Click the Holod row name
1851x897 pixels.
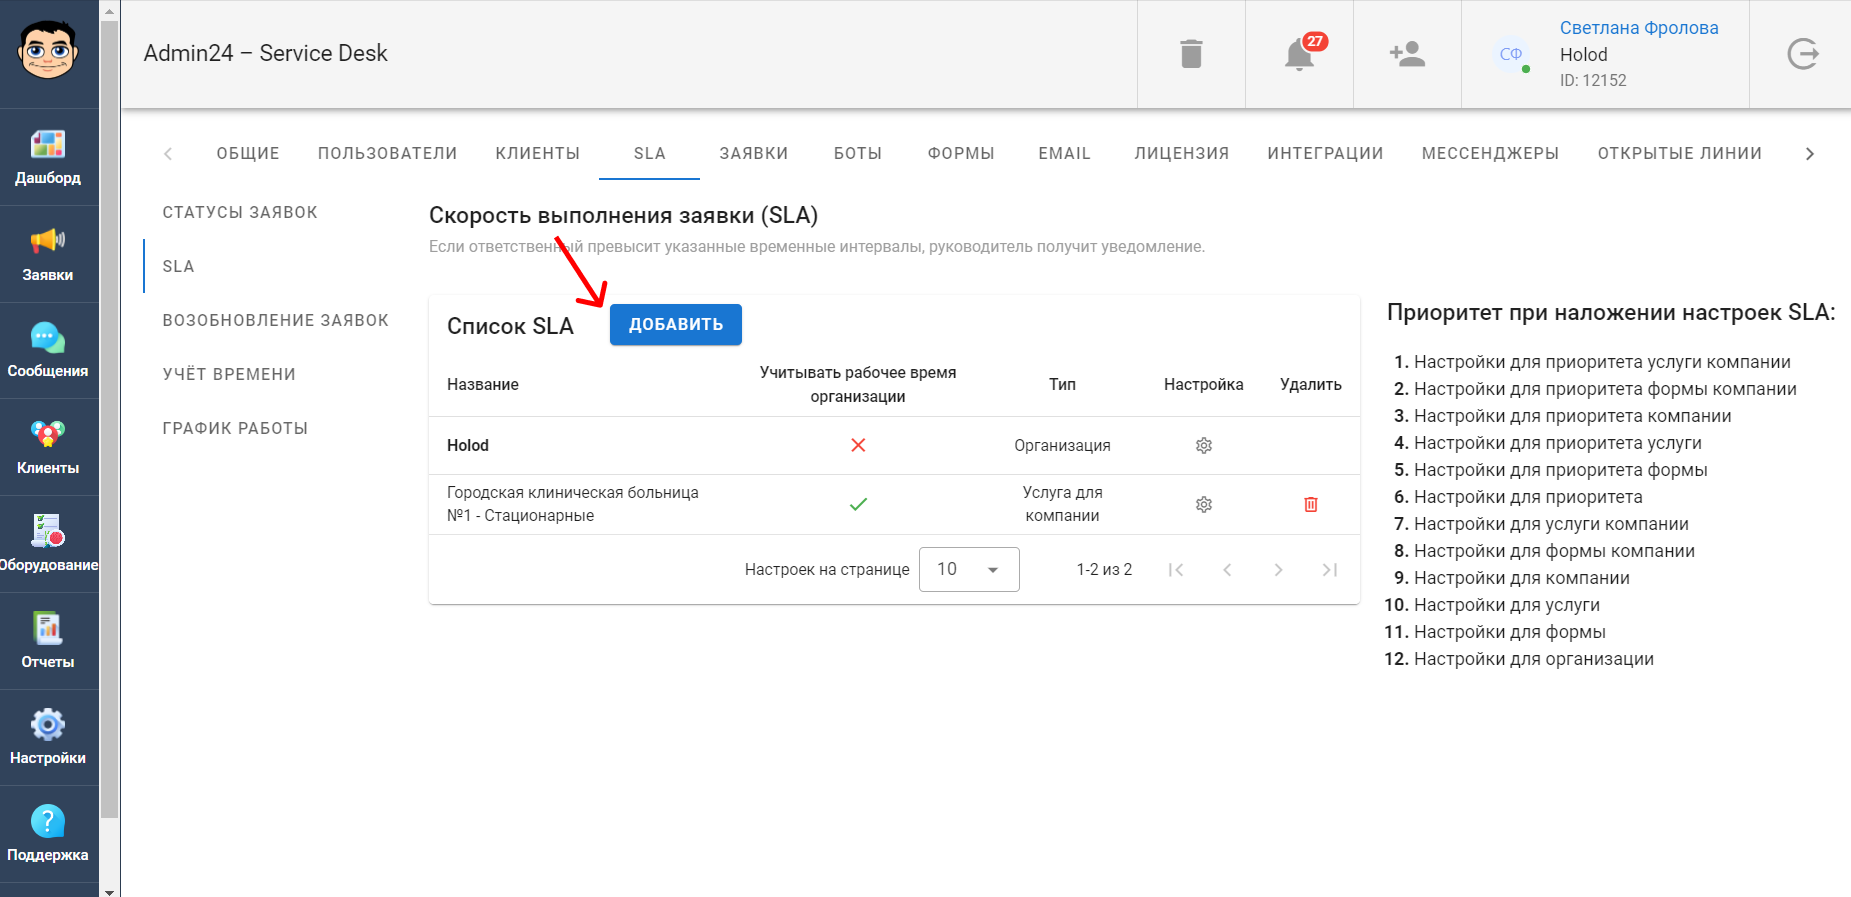468,446
